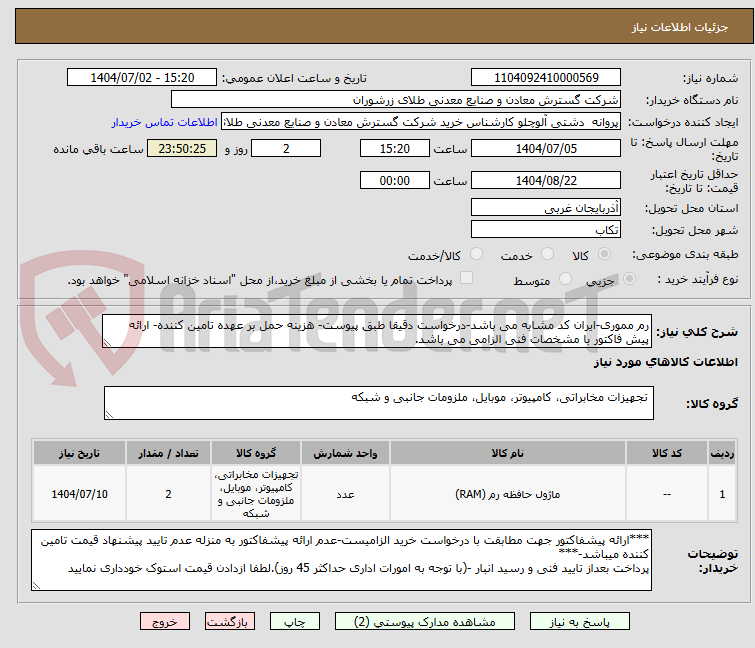Click the کد کالا column header
The width and height of the screenshot is (755, 648).
pyautogui.click(x=666, y=453)
